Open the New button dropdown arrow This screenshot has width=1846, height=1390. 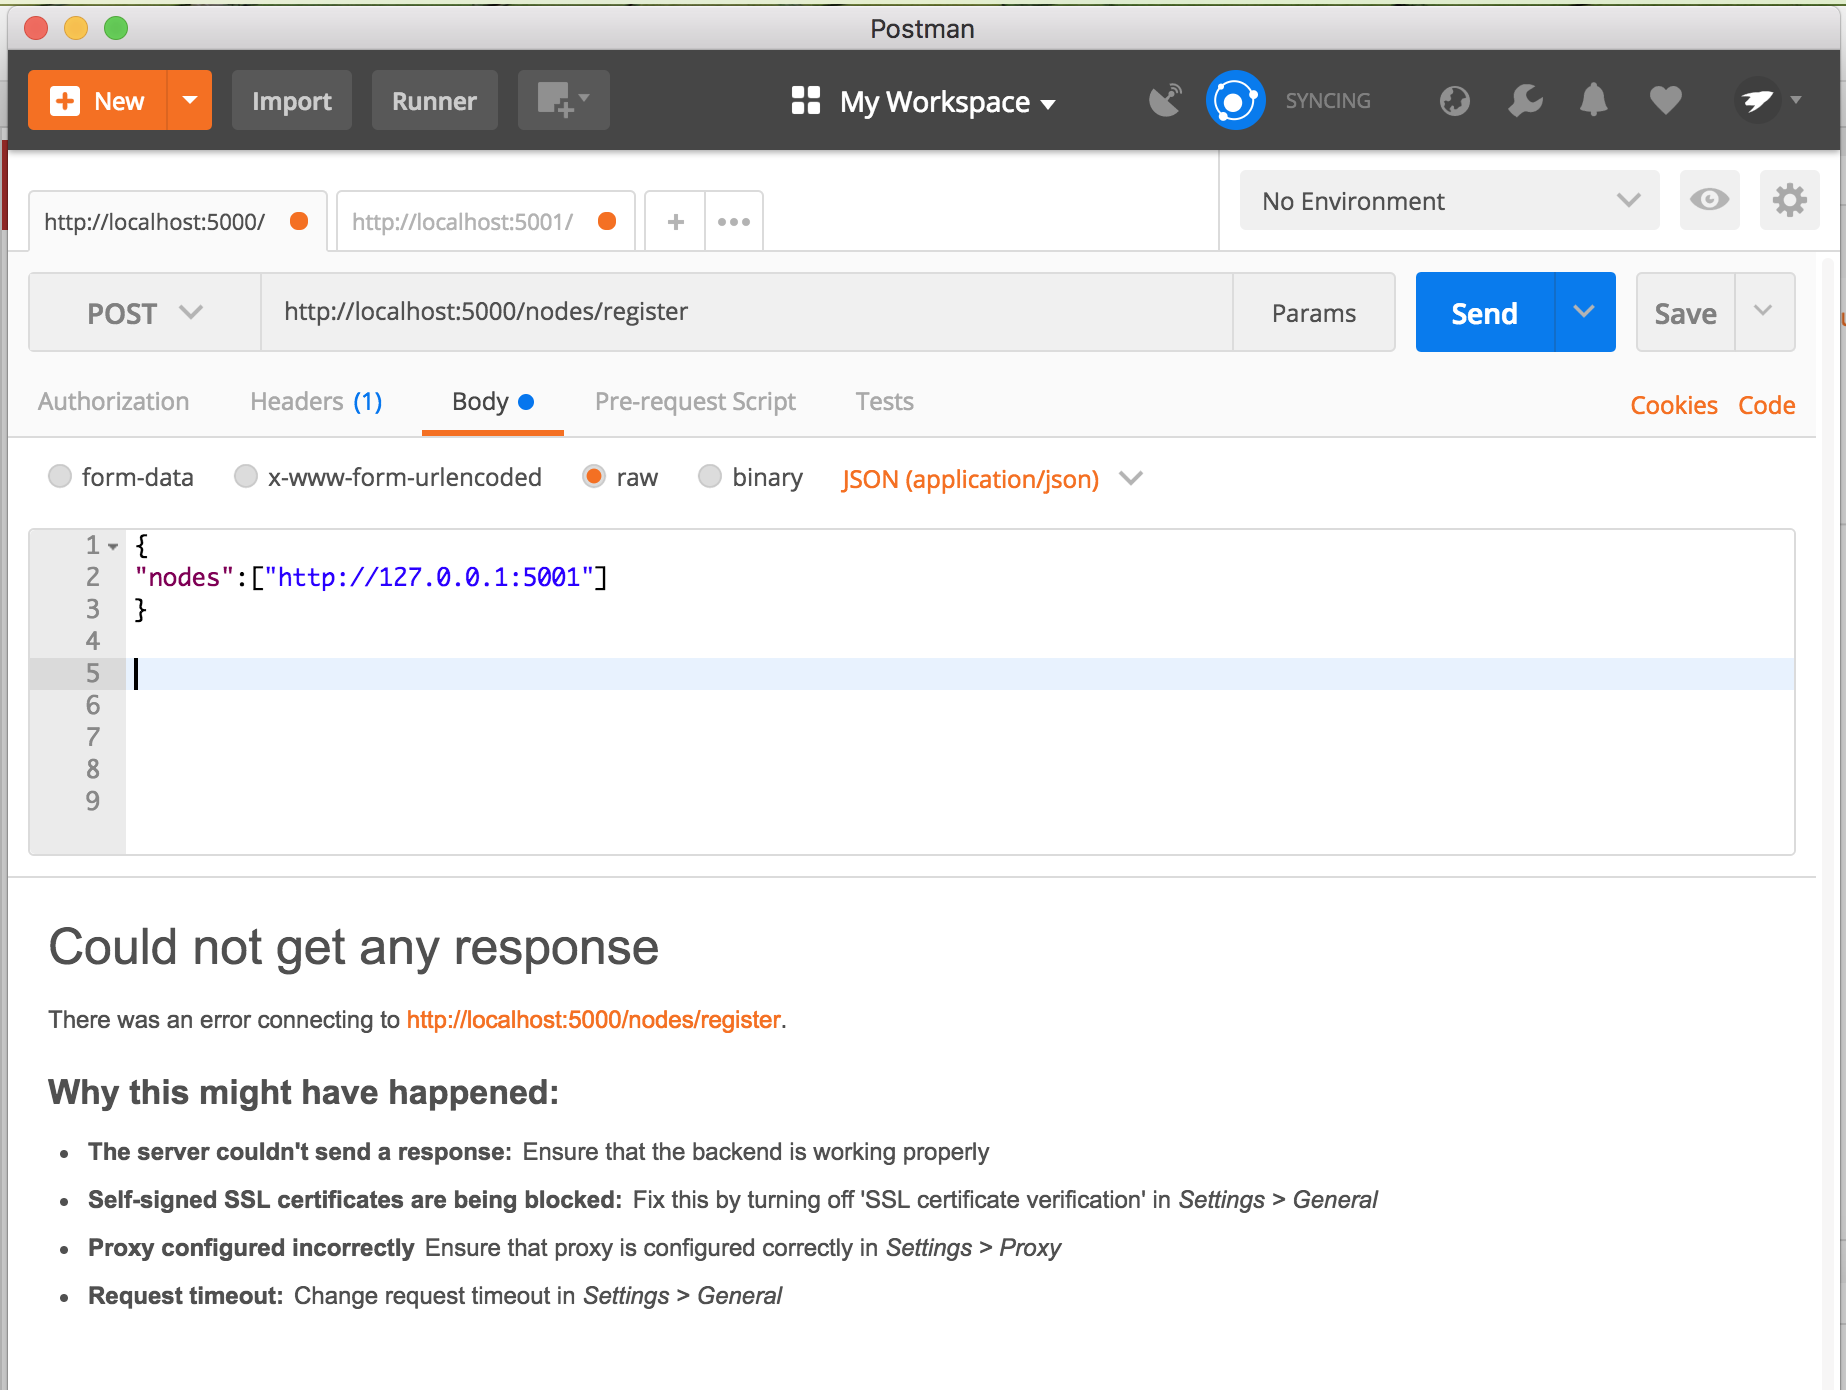[190, 101]
